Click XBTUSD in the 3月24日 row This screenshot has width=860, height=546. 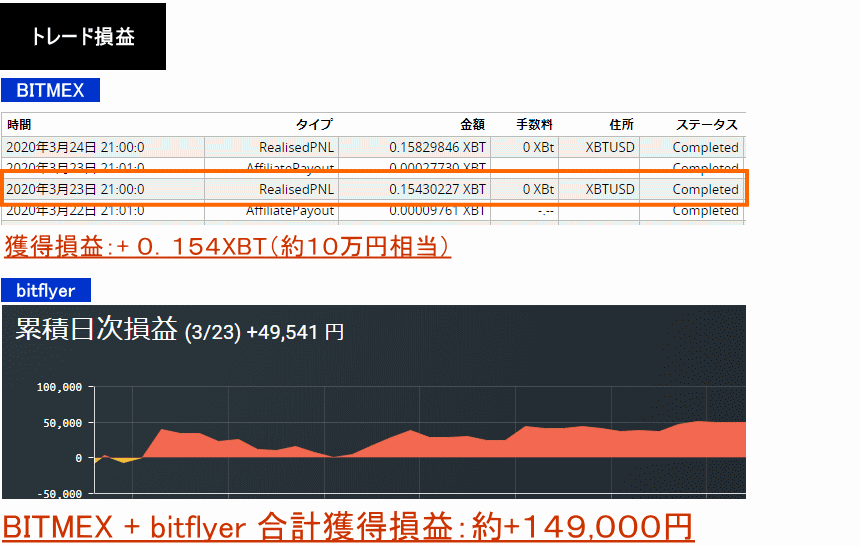click(x=610, y=147)
